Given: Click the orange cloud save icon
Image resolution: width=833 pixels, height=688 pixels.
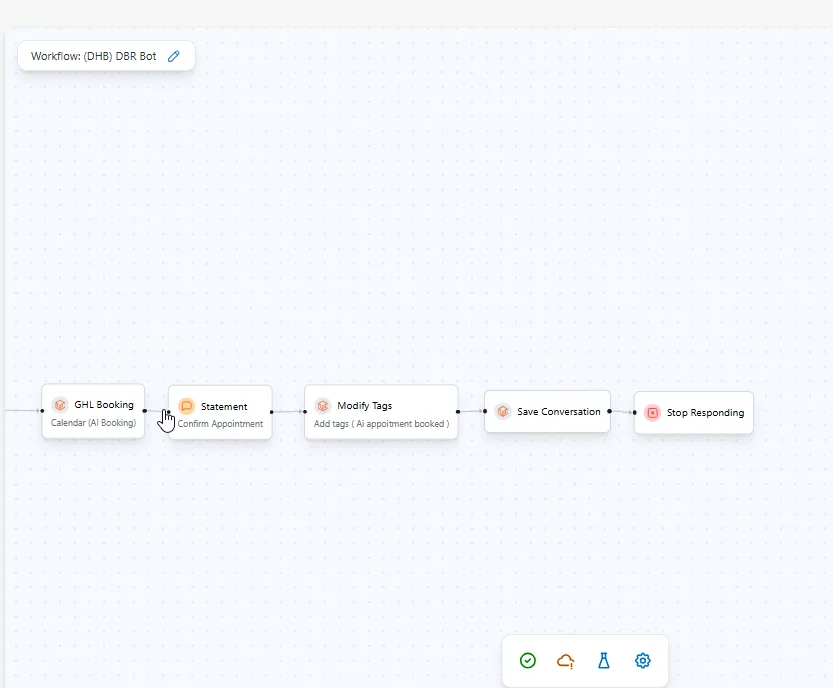Looking at the screenshot, I should 566,661.
